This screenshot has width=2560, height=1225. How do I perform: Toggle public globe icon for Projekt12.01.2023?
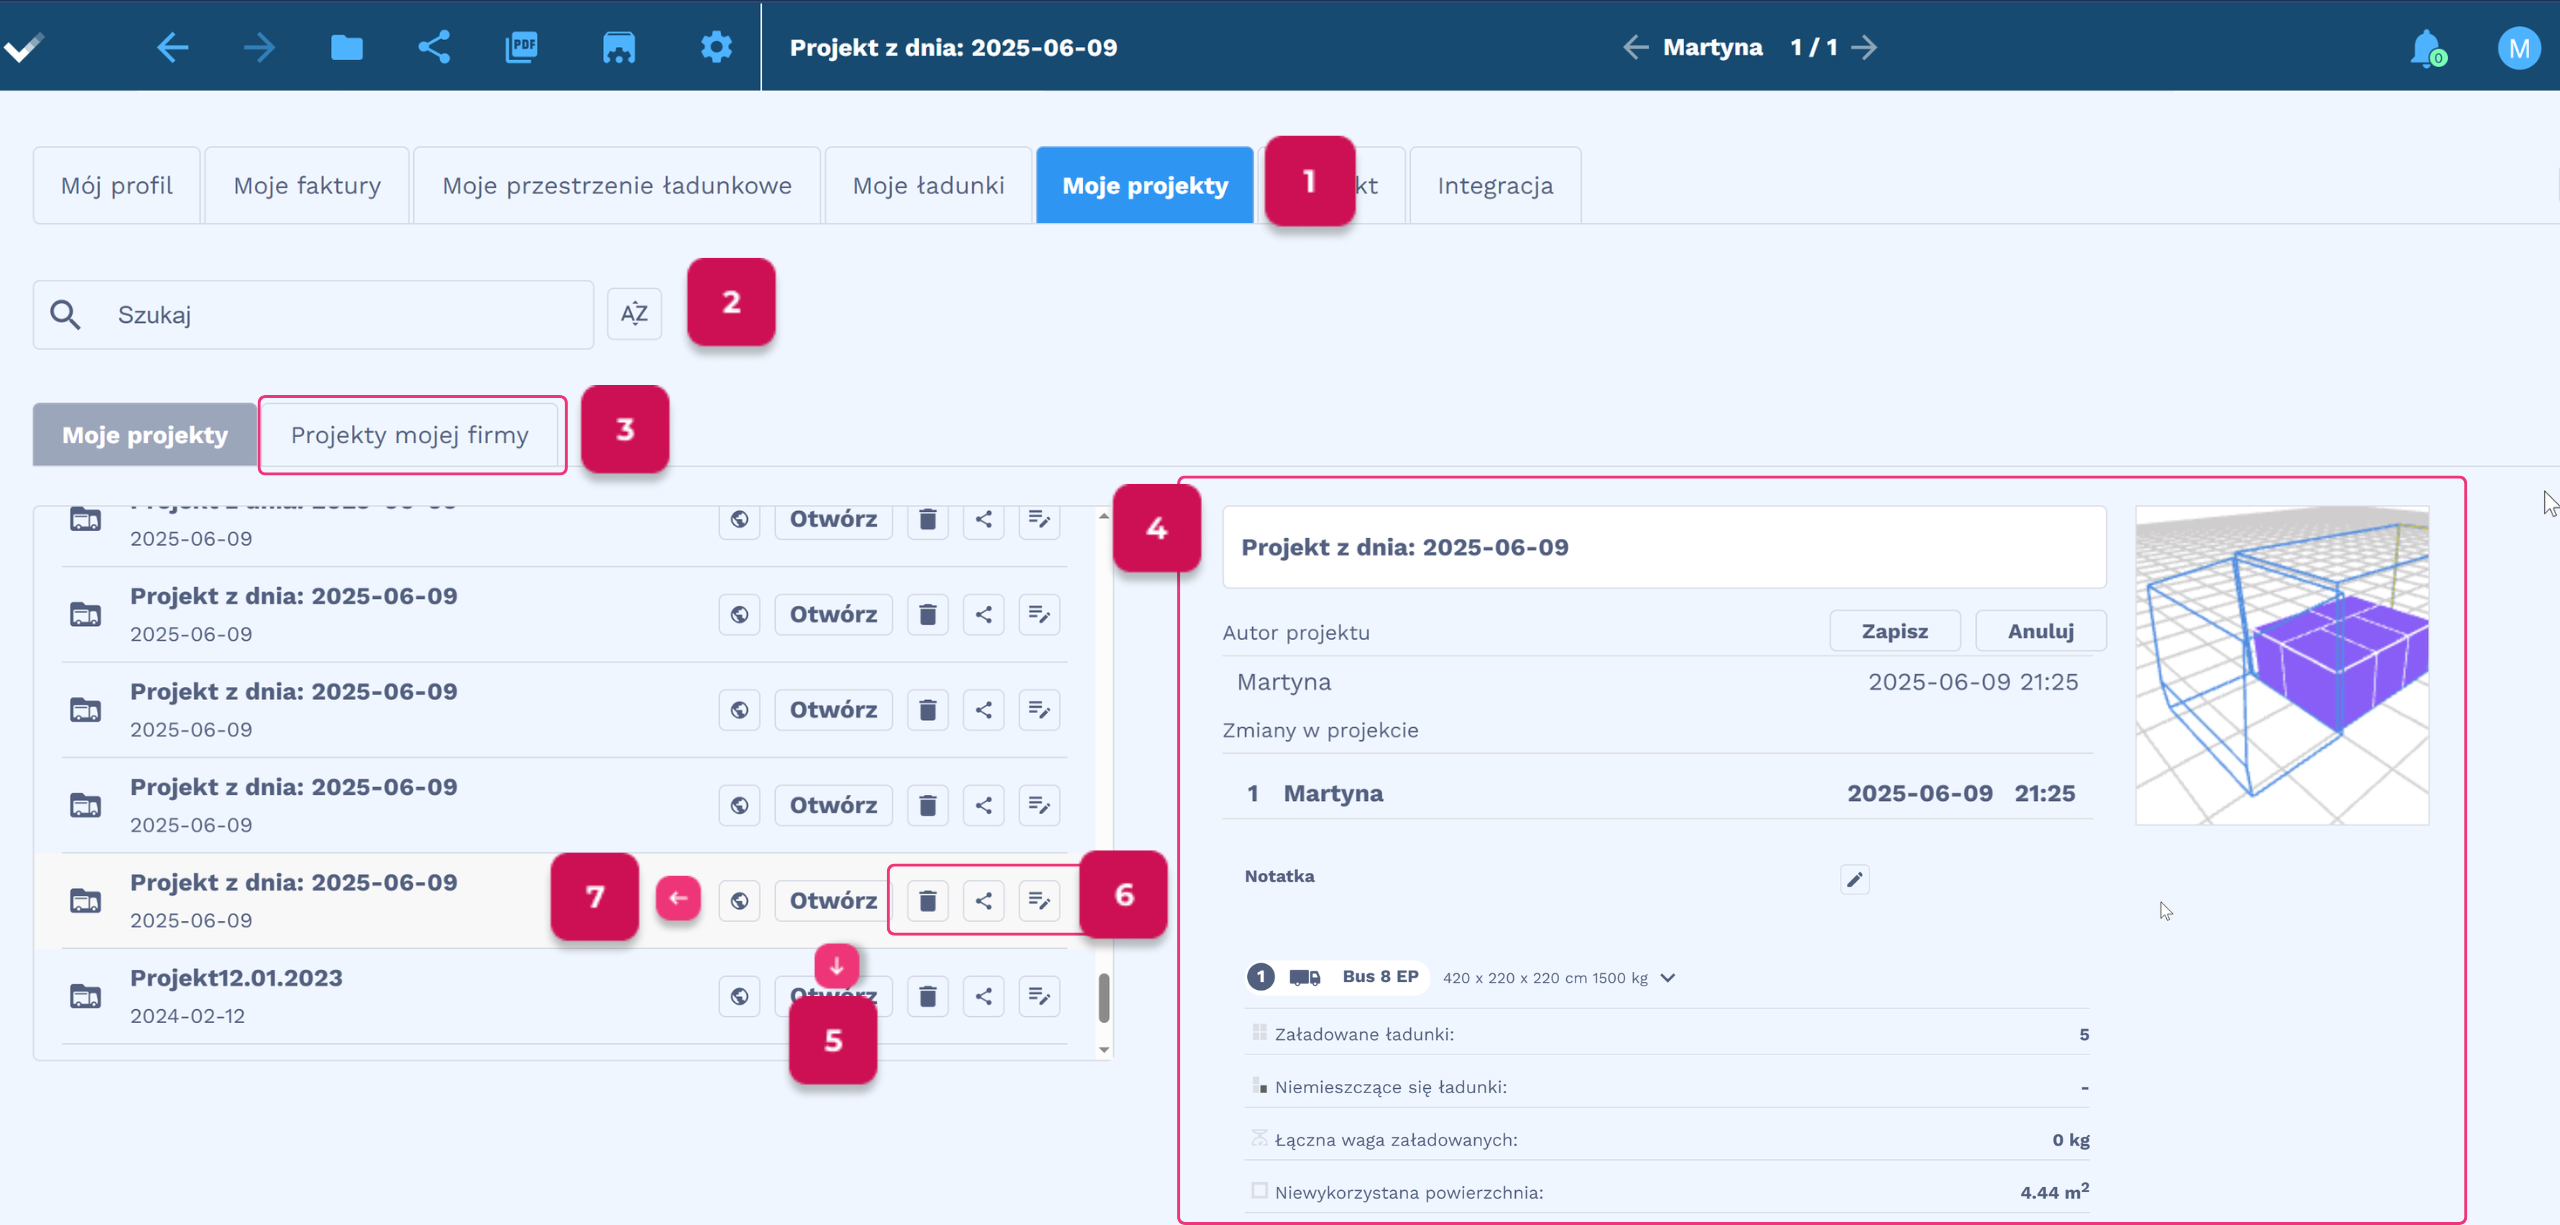pos(739,996)
